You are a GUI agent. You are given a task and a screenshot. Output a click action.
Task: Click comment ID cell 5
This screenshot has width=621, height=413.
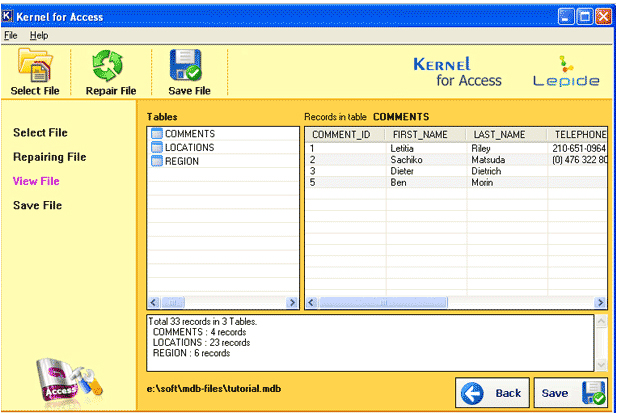[312, 183]
